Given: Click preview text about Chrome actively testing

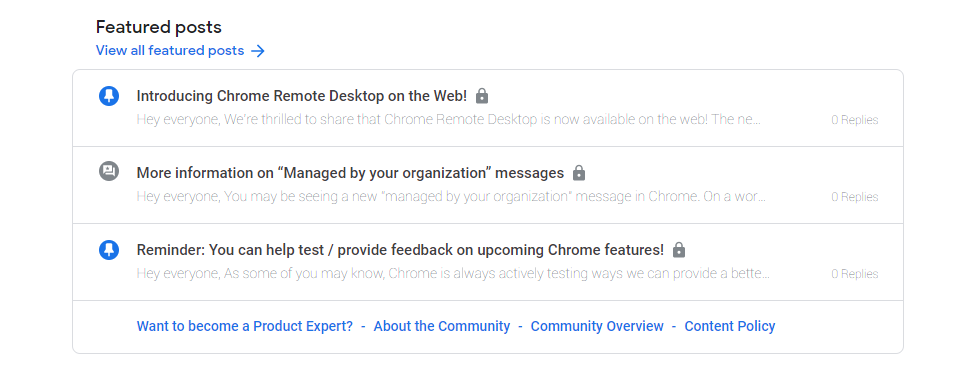Looking at the screenshot, I should 453,274.
